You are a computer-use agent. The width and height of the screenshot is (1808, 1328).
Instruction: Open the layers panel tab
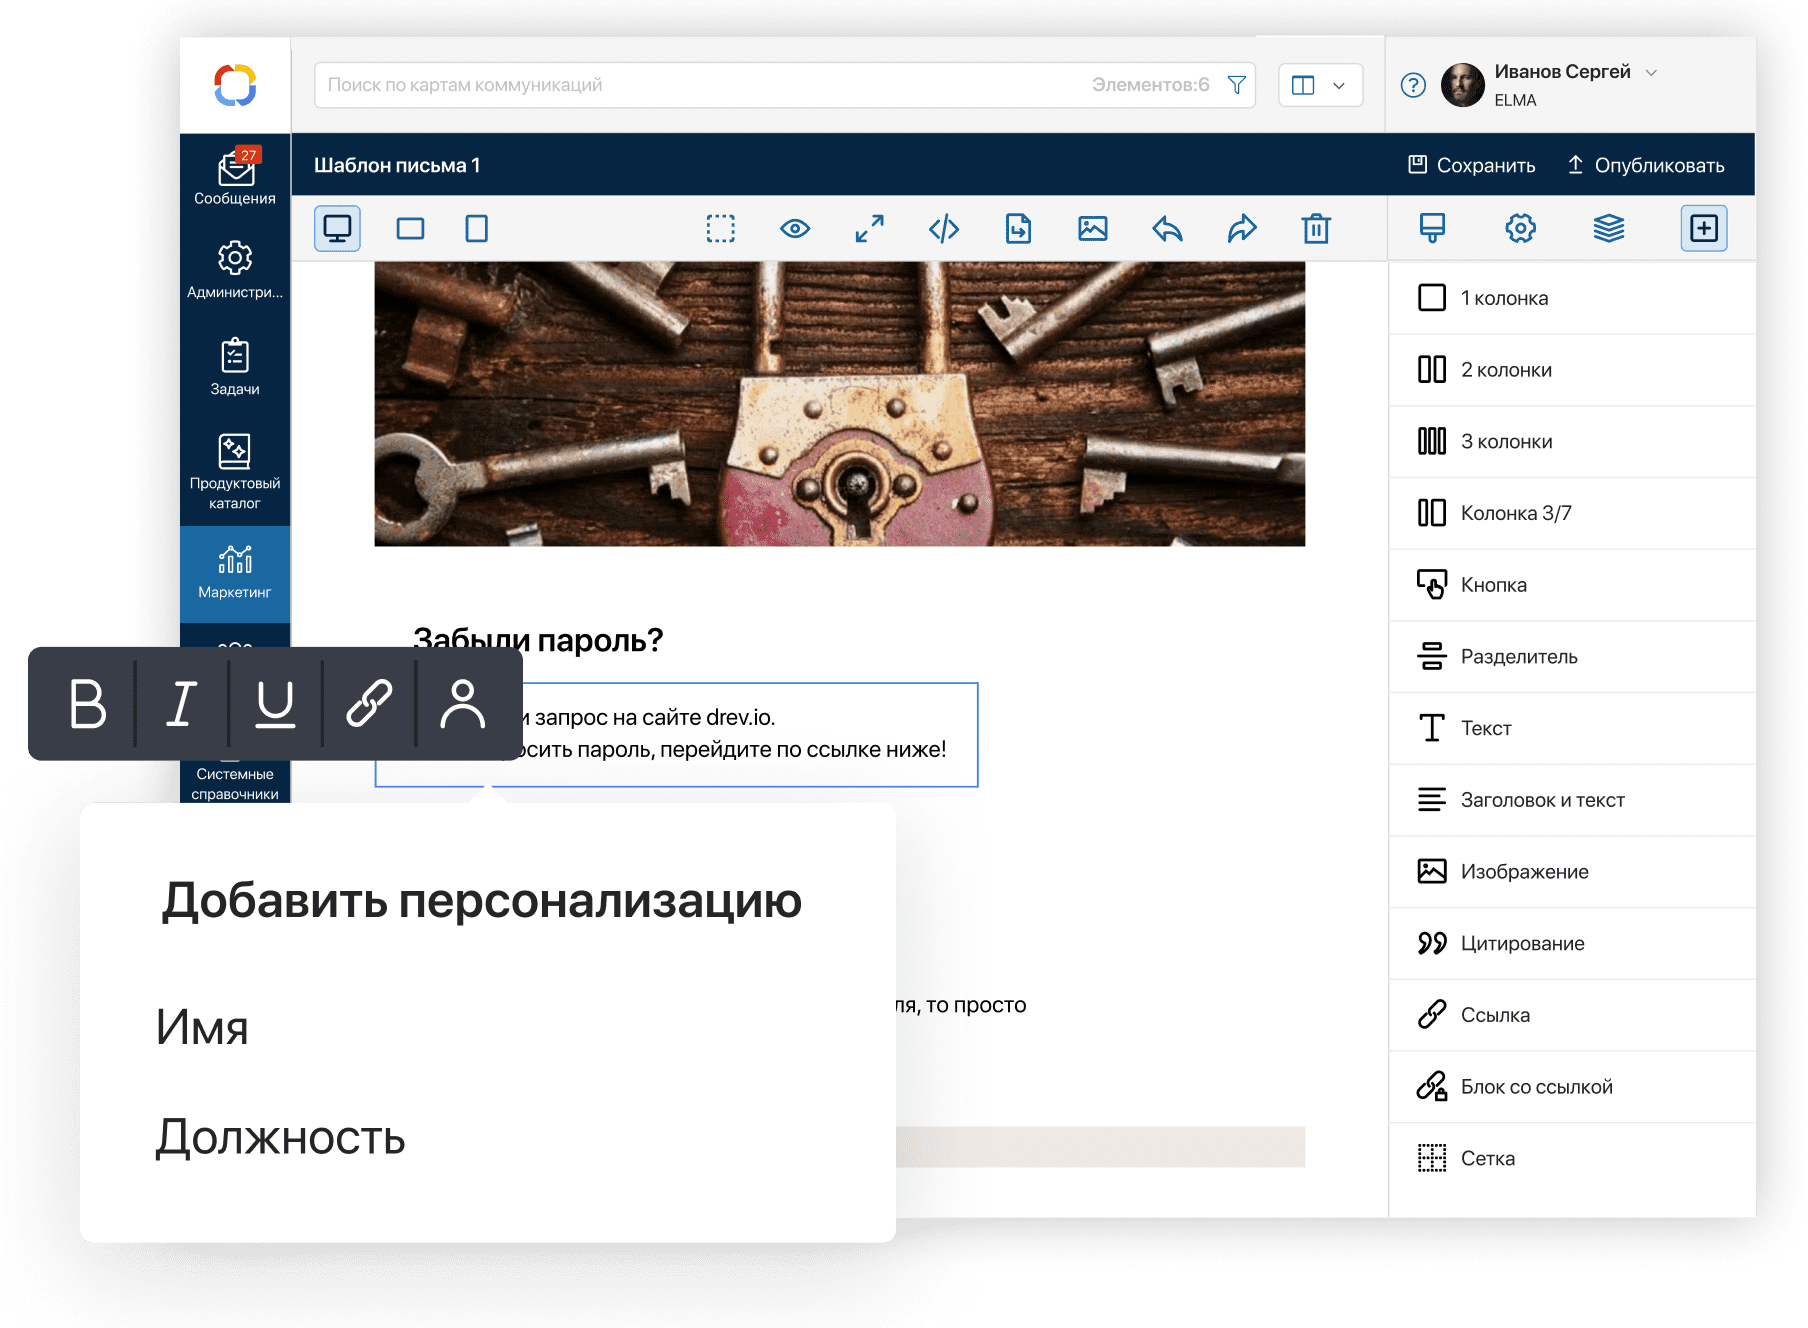[x=1609, y=228]
